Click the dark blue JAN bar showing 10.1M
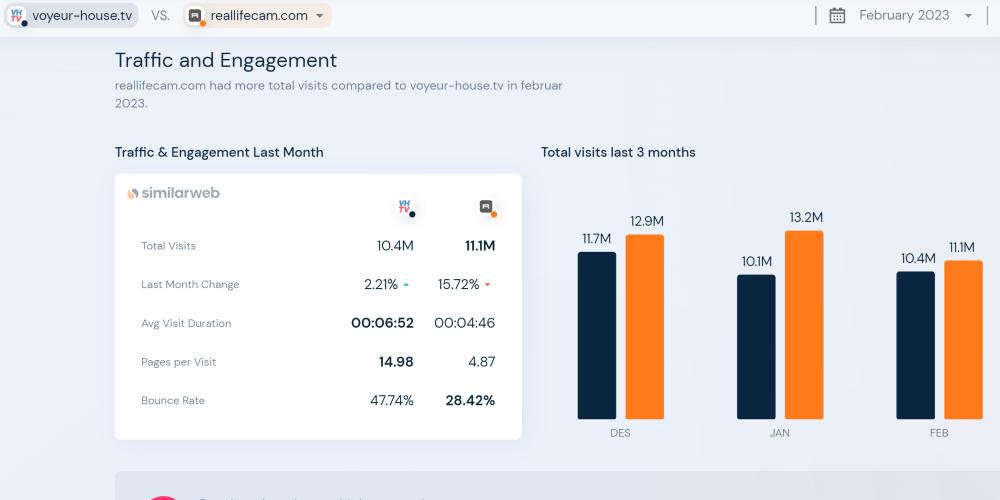Viewport: 1000px width, 500px height. coord(756,347)
